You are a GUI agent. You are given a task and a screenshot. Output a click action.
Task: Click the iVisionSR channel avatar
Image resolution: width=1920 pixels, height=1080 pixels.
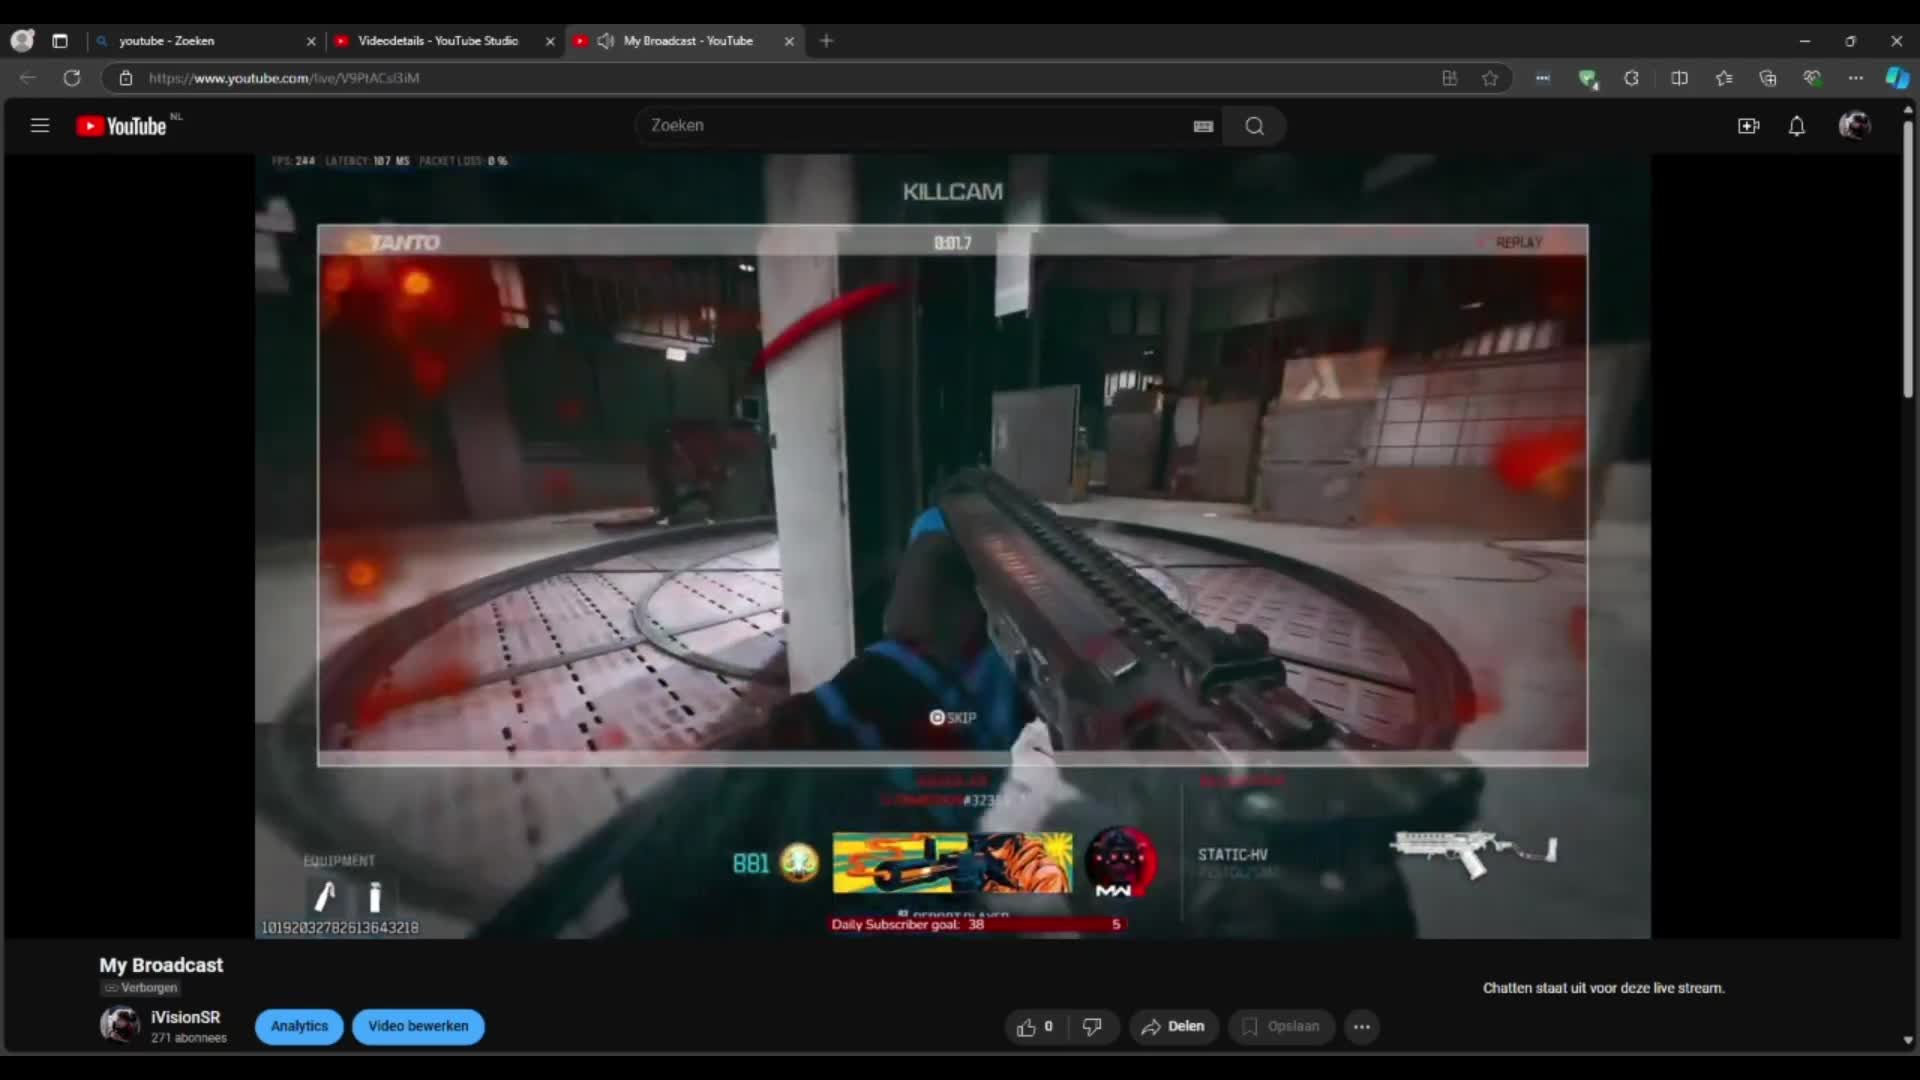point(119,1025)
